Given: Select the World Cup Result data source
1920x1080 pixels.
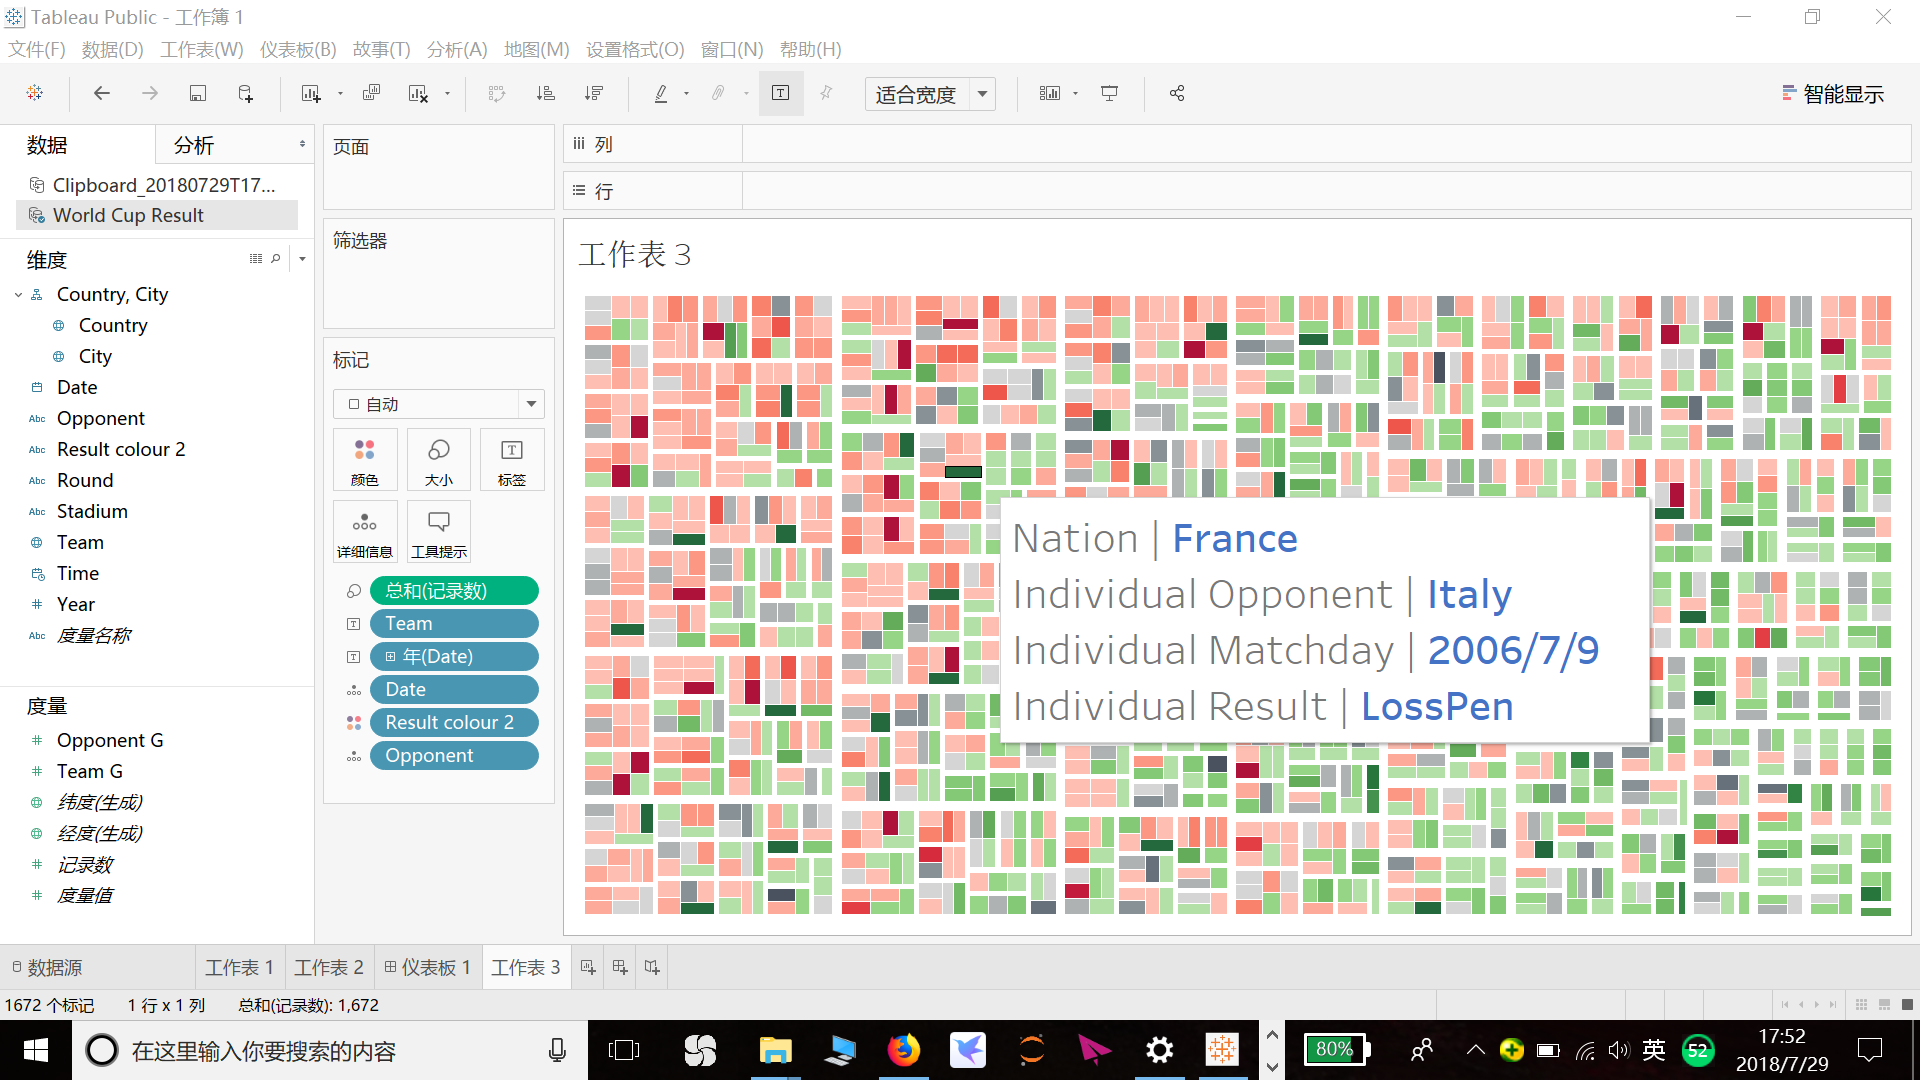Looking at the screenshot, I should tap(157, 216).
